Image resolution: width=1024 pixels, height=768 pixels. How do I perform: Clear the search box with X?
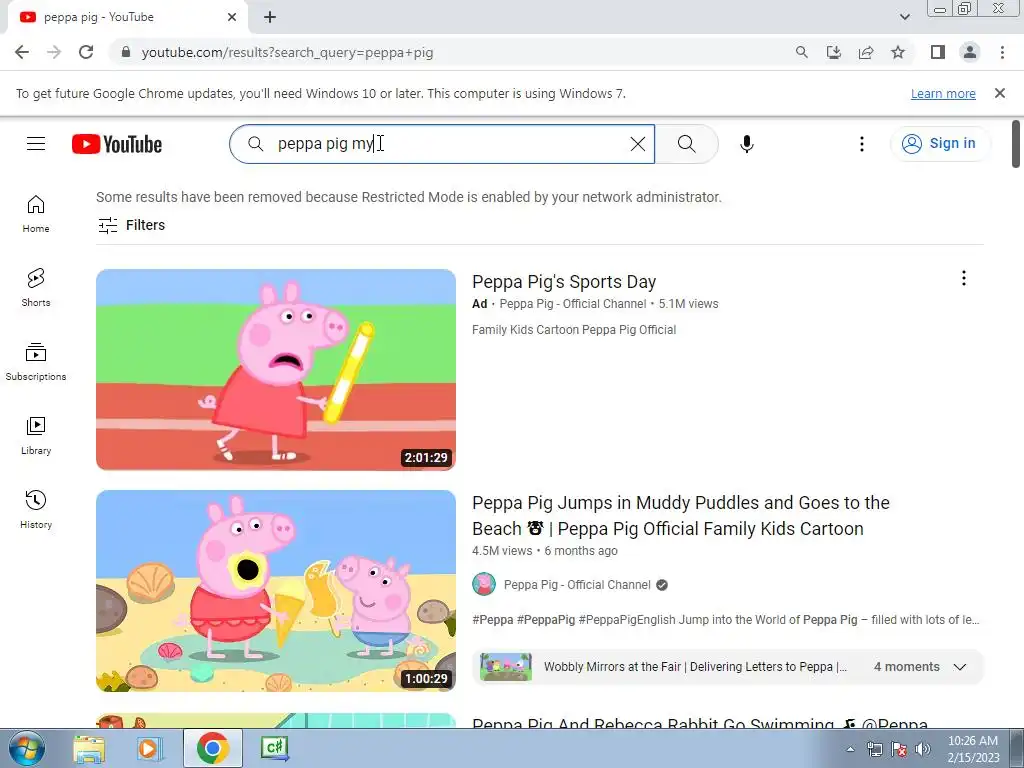pyautogui.click(x=637, y=144)
